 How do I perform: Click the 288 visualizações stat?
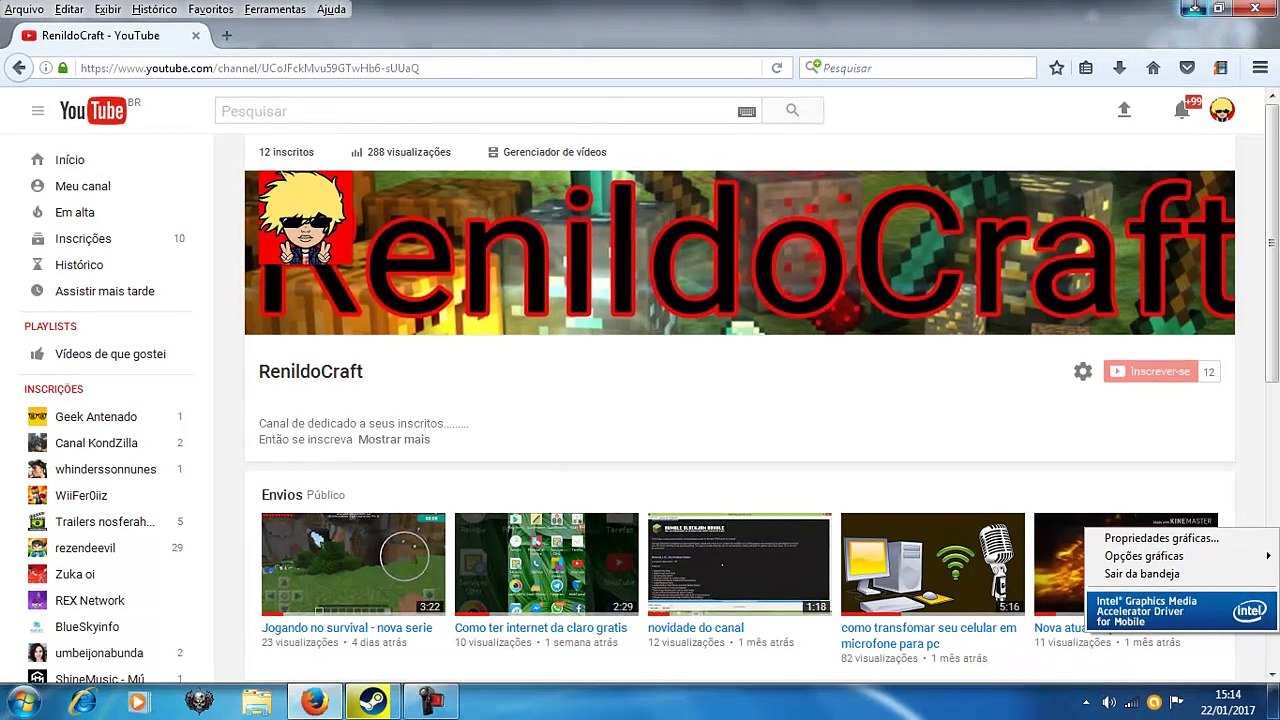pos(401,152)
